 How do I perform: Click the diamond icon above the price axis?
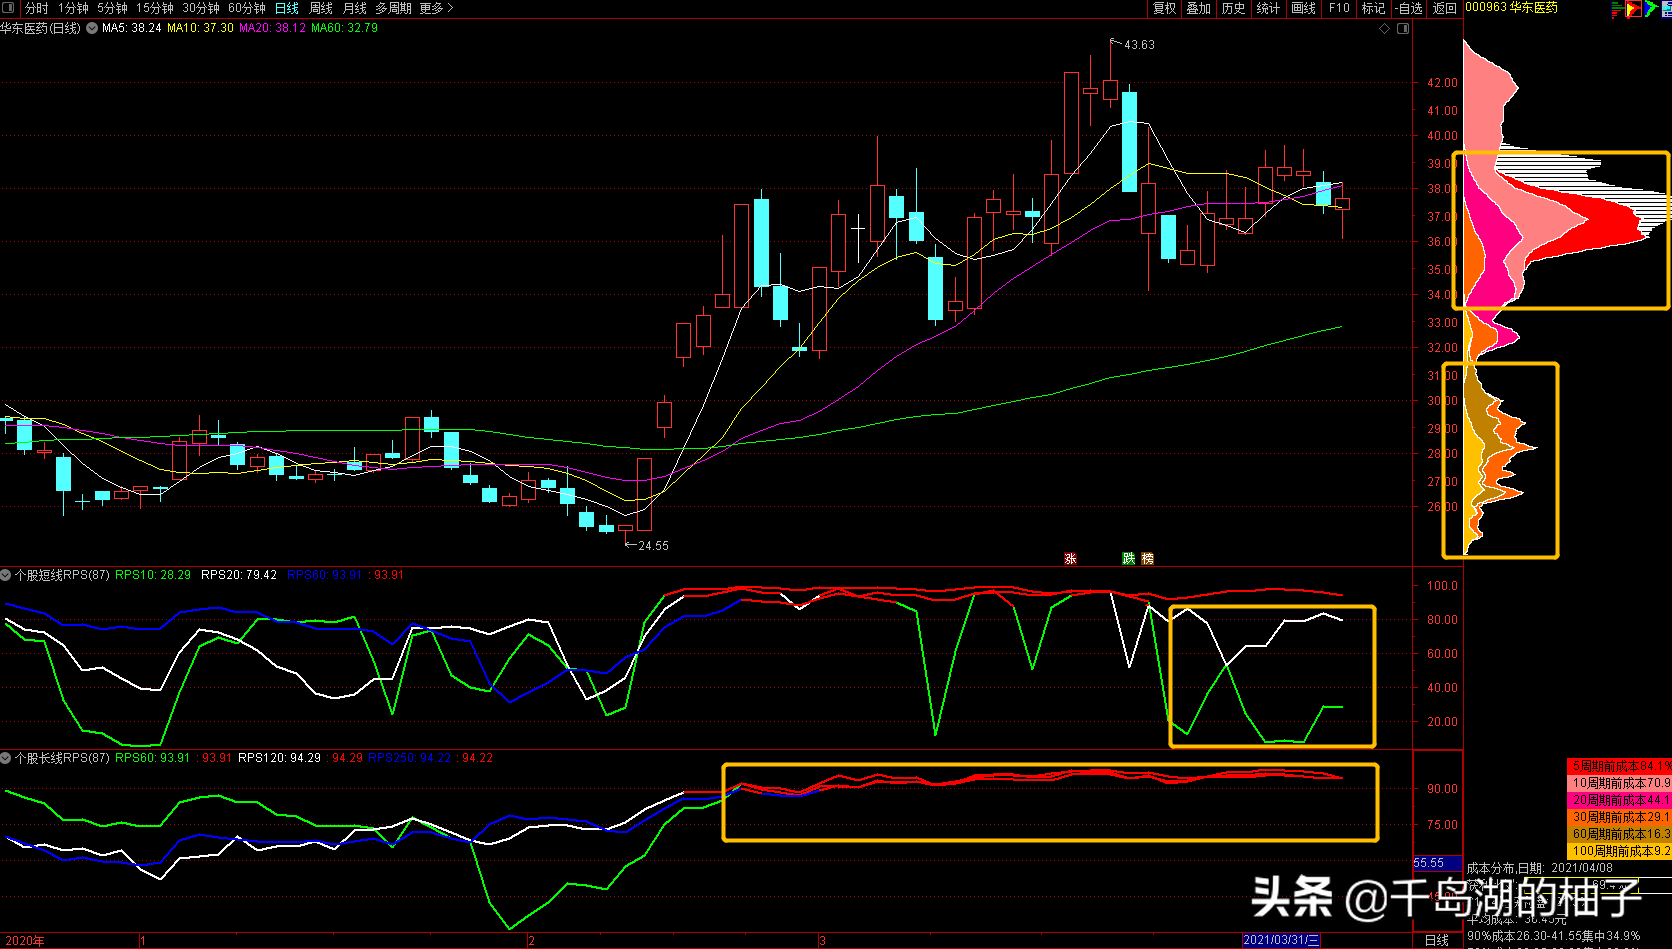click(x=1385, y=29)
